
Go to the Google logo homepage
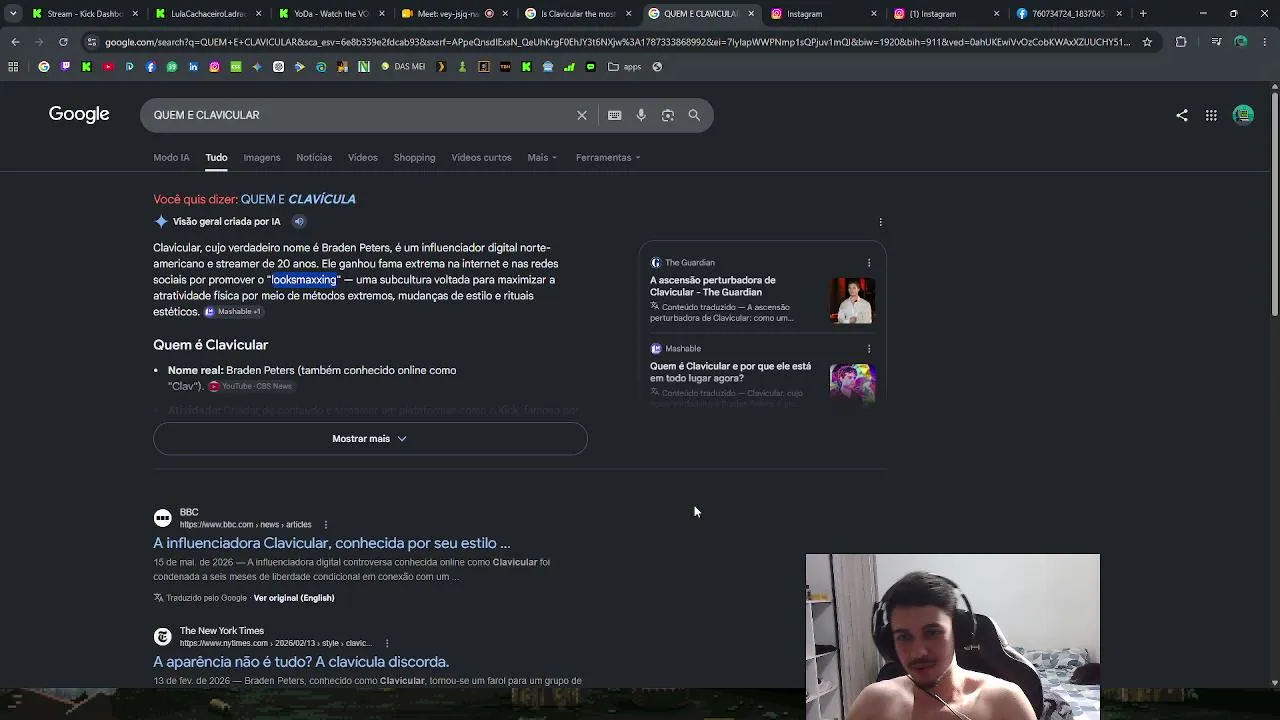79,114
